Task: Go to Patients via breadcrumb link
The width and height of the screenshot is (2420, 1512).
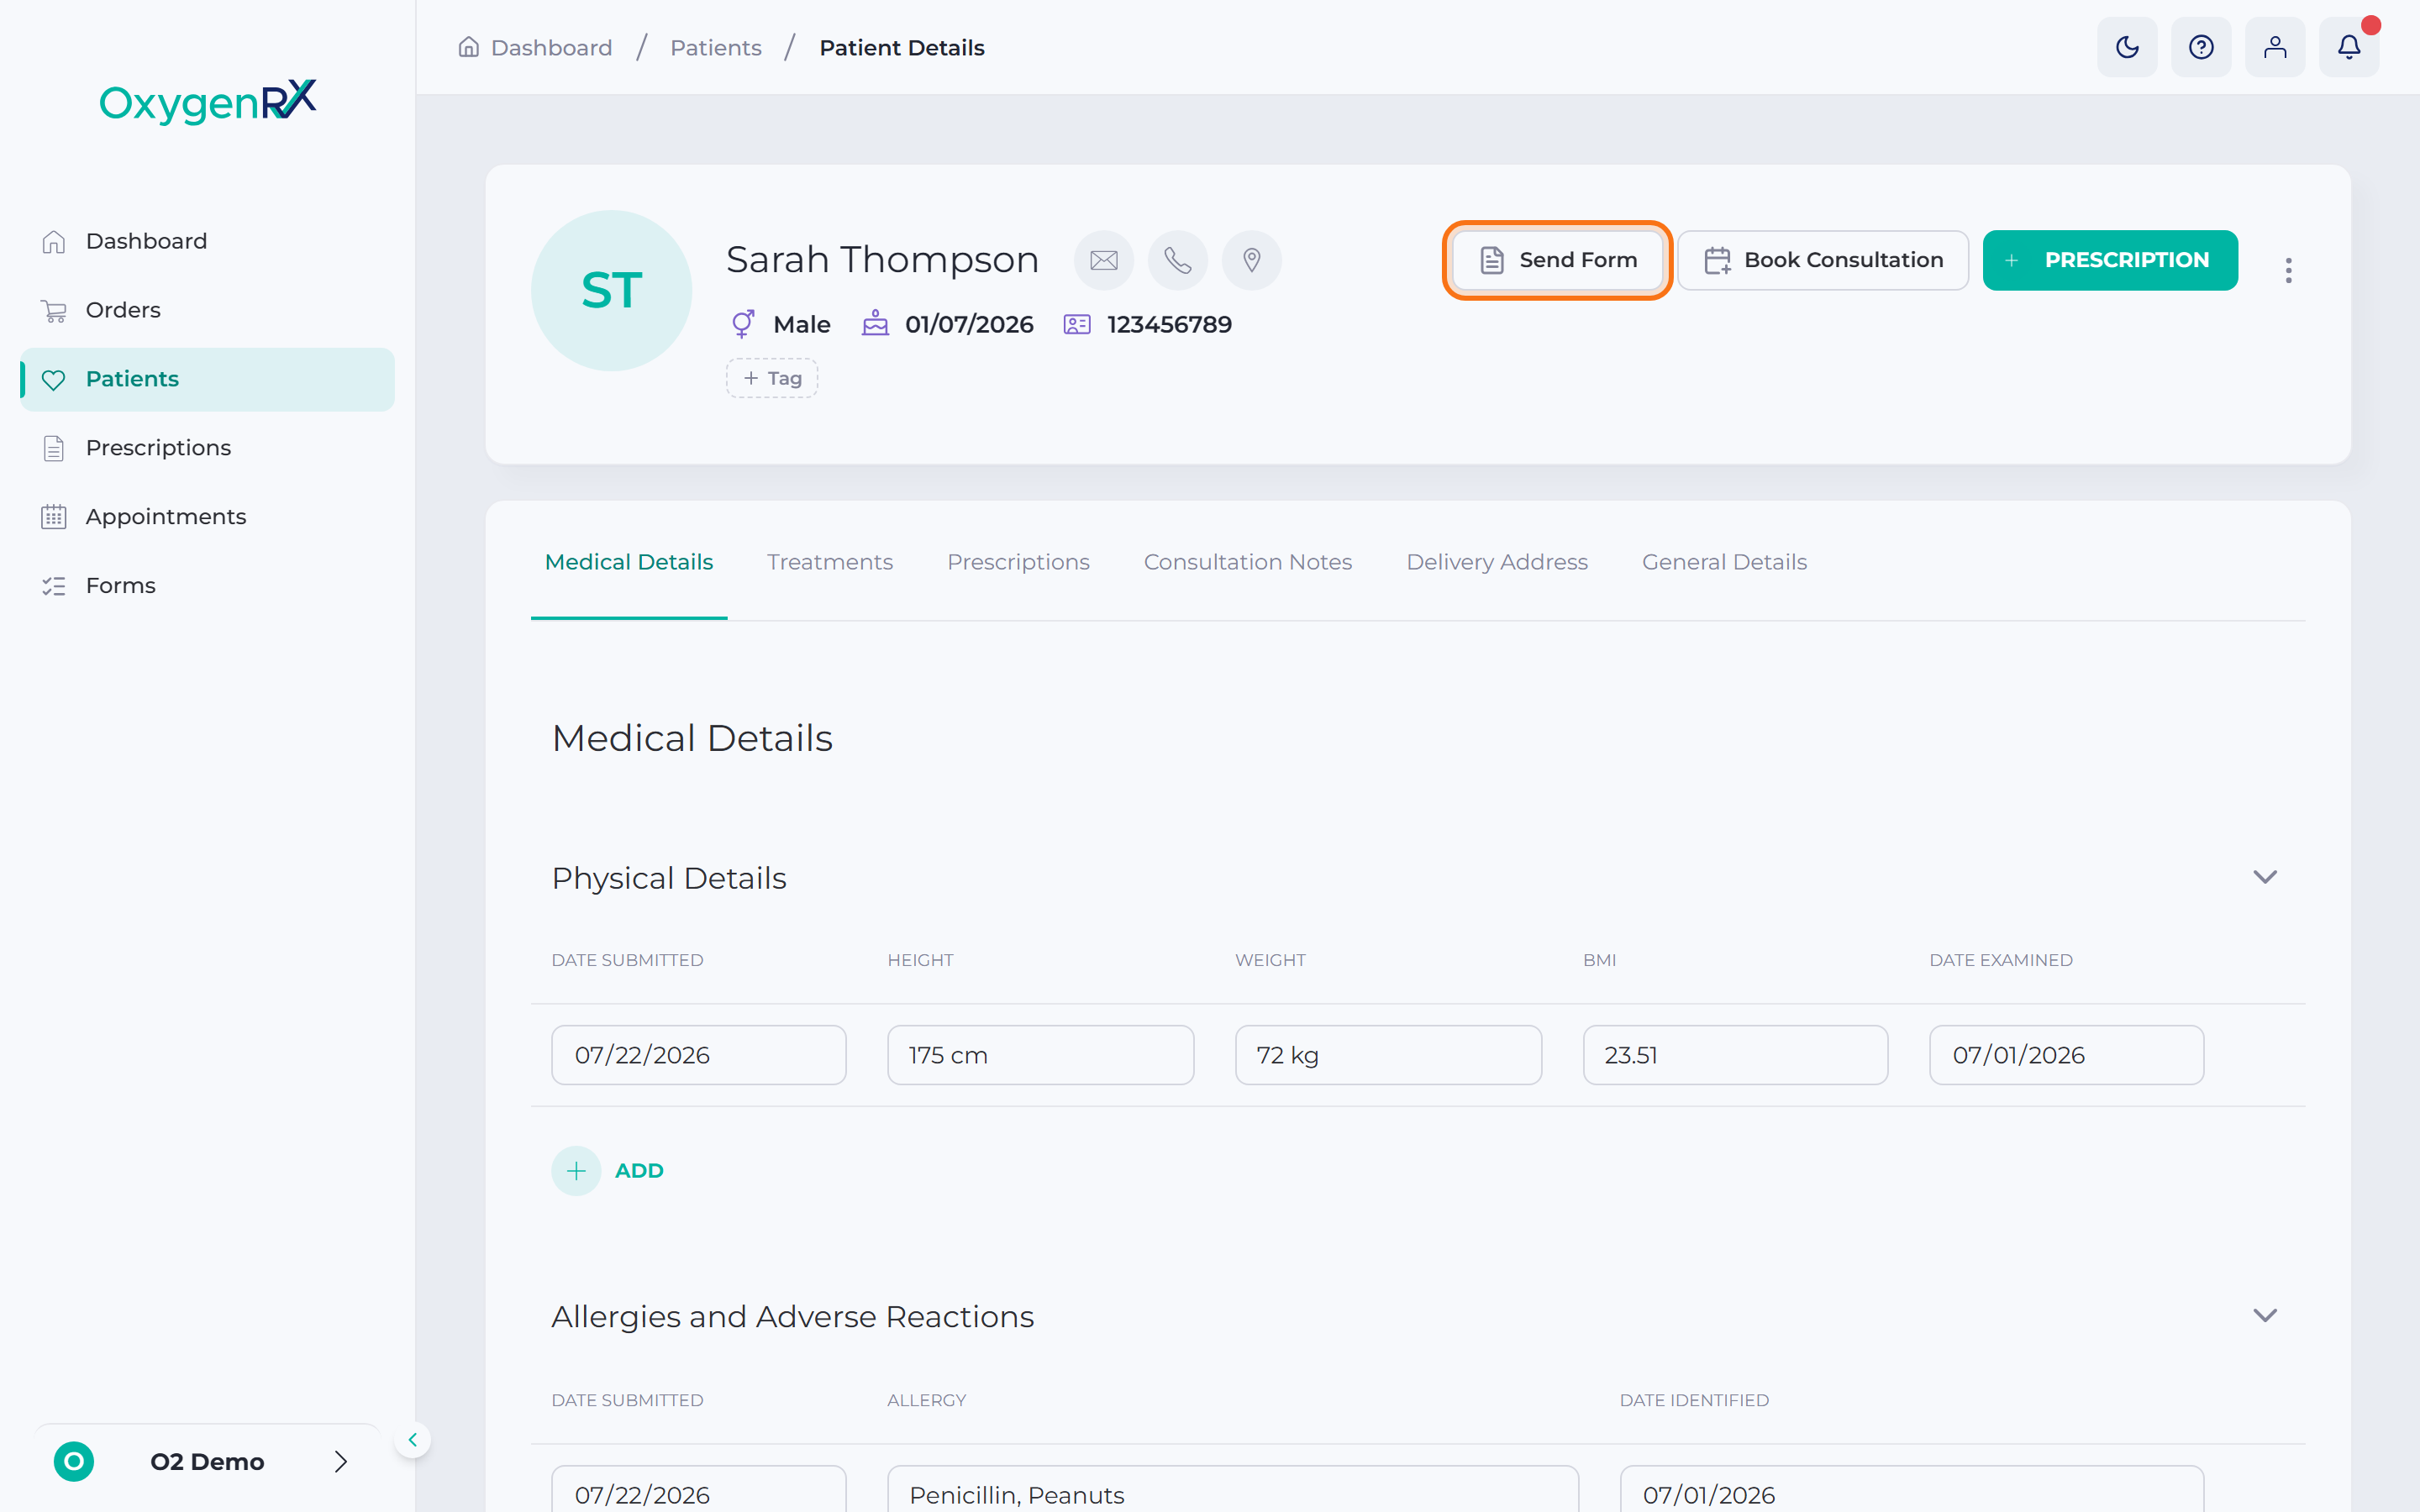Action: 716,47
